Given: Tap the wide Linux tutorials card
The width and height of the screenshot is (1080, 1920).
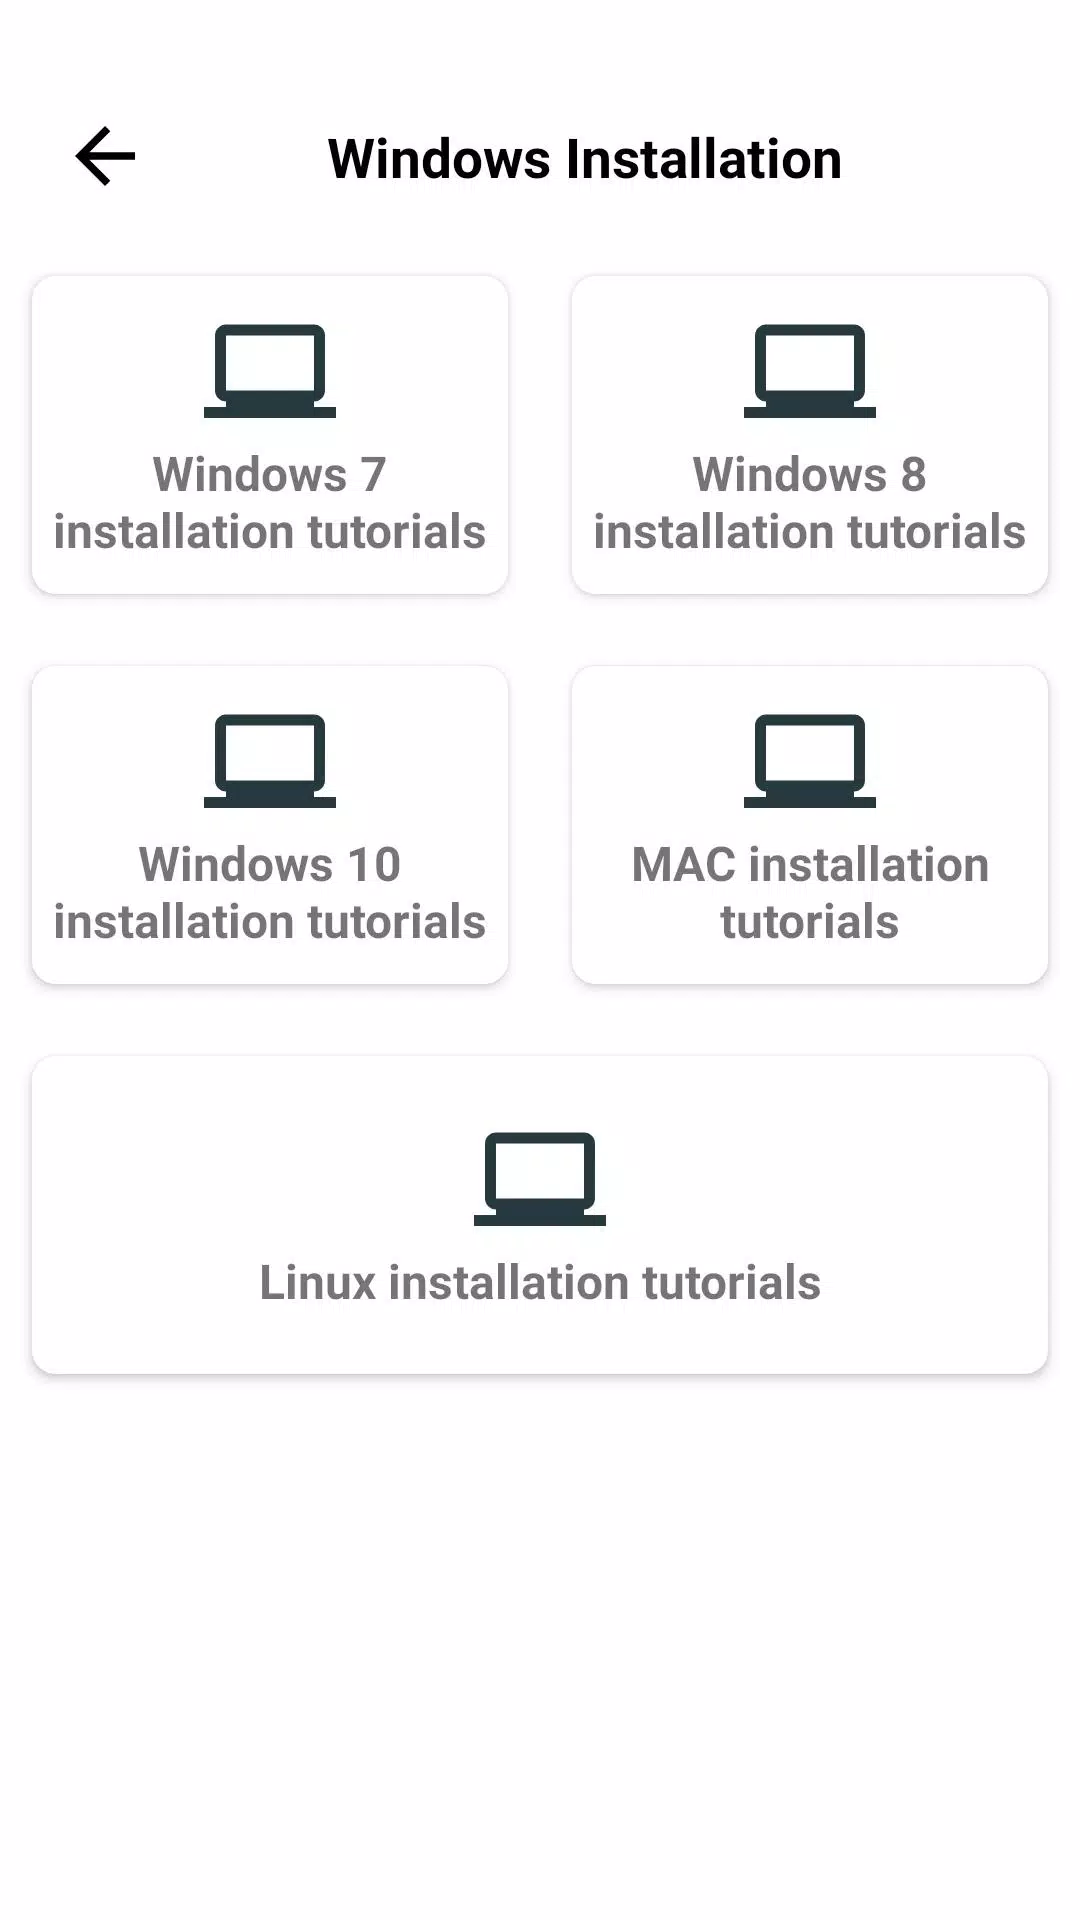Looking at the screenshot, I should 540,1215.
